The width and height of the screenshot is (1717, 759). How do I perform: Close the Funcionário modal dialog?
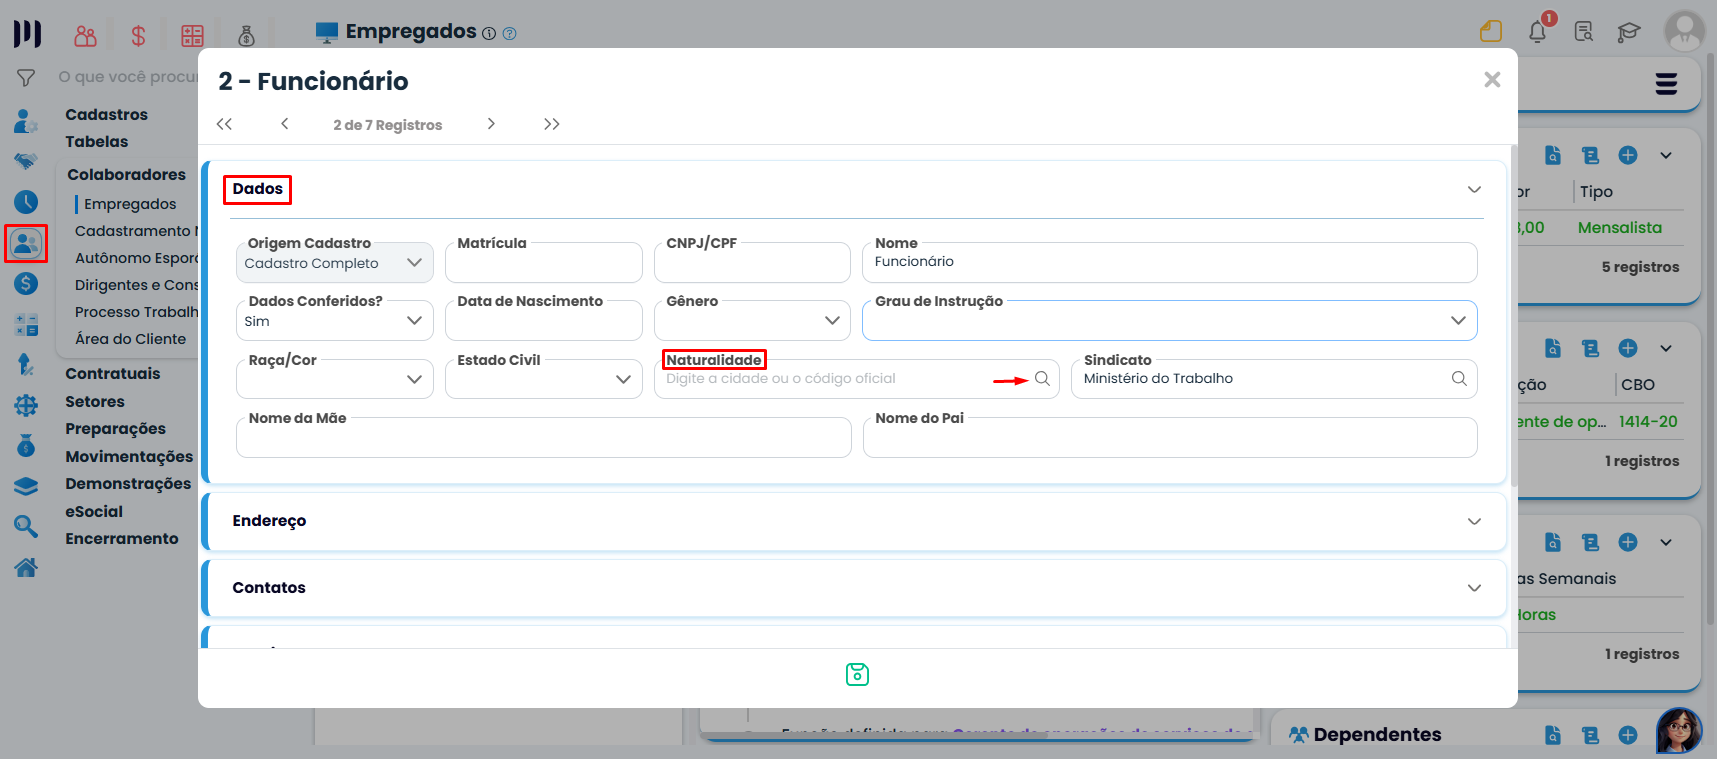pyautogui.click(x=1492, y=80)
